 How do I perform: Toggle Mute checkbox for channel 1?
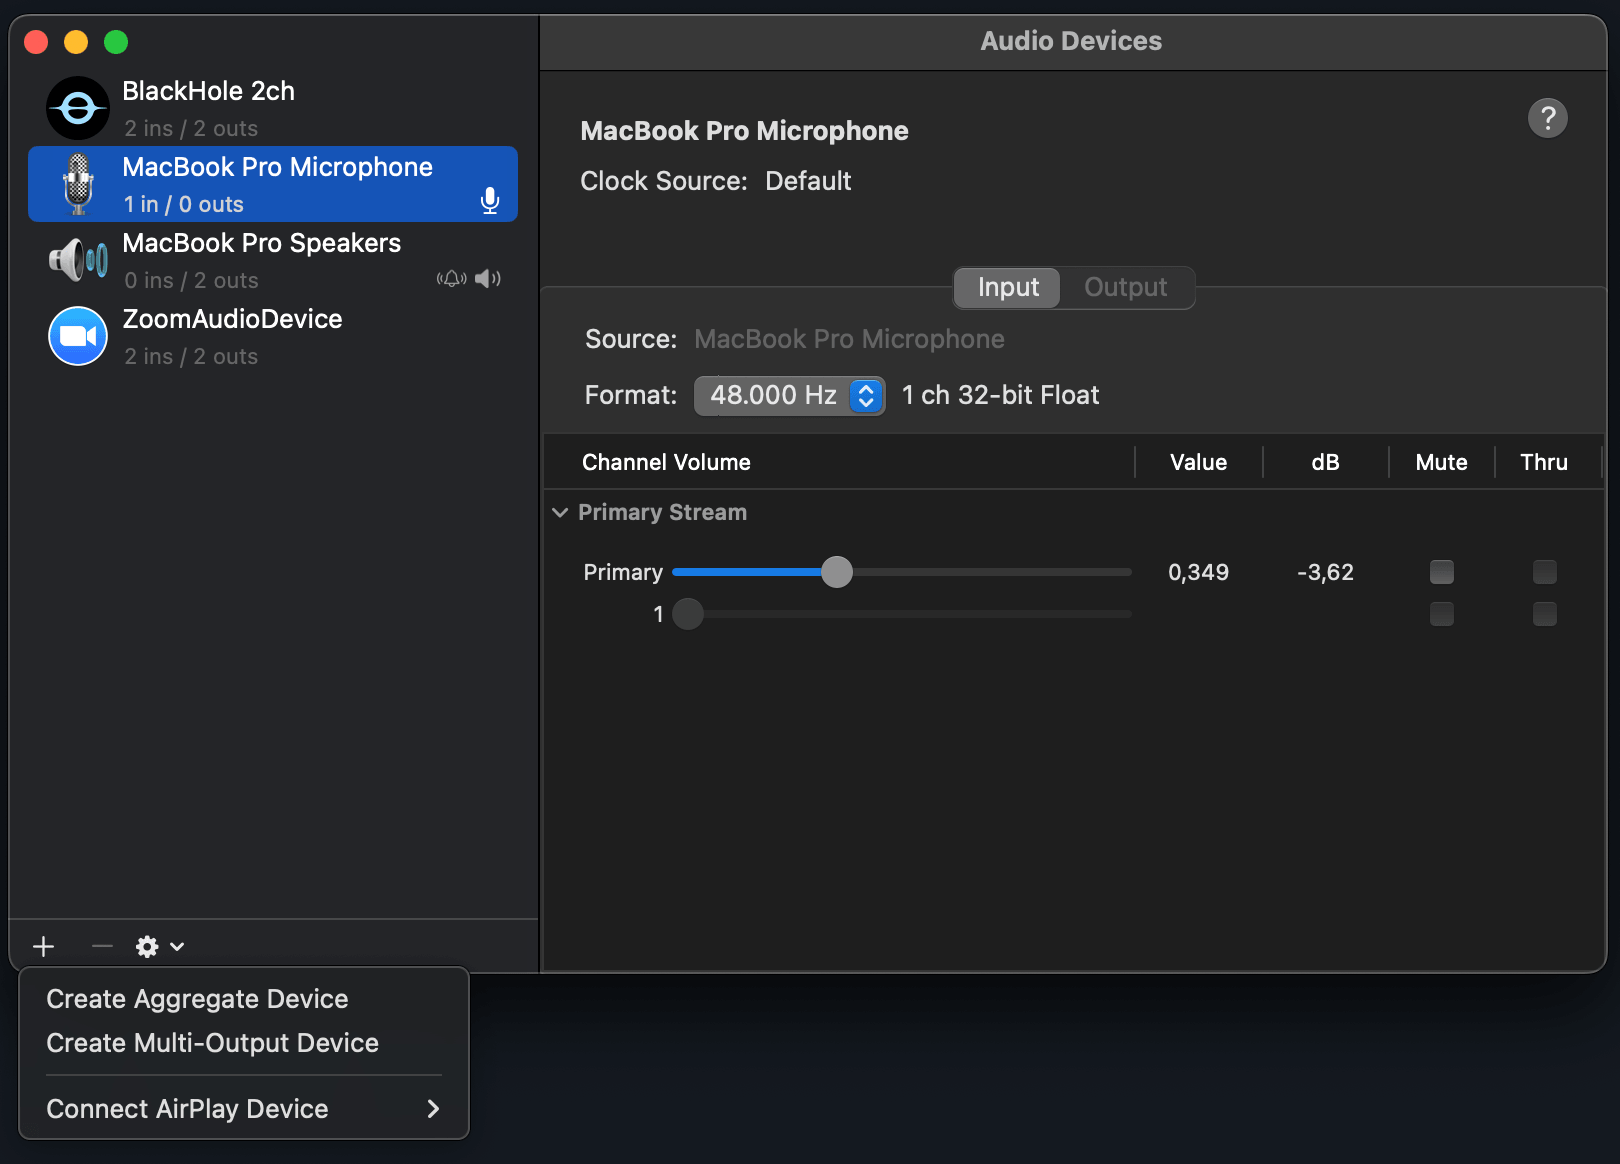pos(1441,614)
